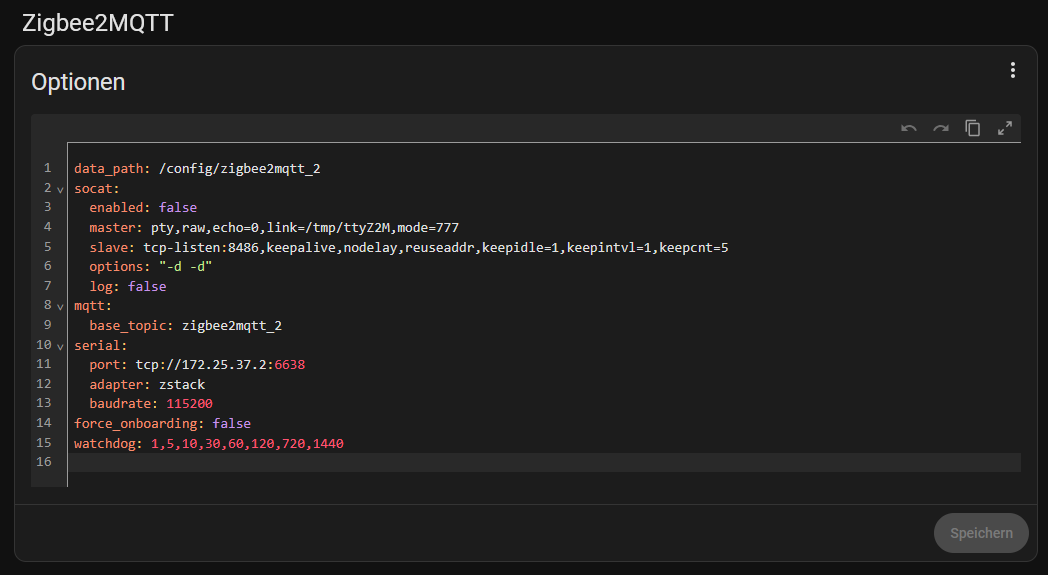Image resolution: width=1048 pixels, height=575 pixels.
Task: Collapse the mqtt section fold arrow
Action: 60,307
